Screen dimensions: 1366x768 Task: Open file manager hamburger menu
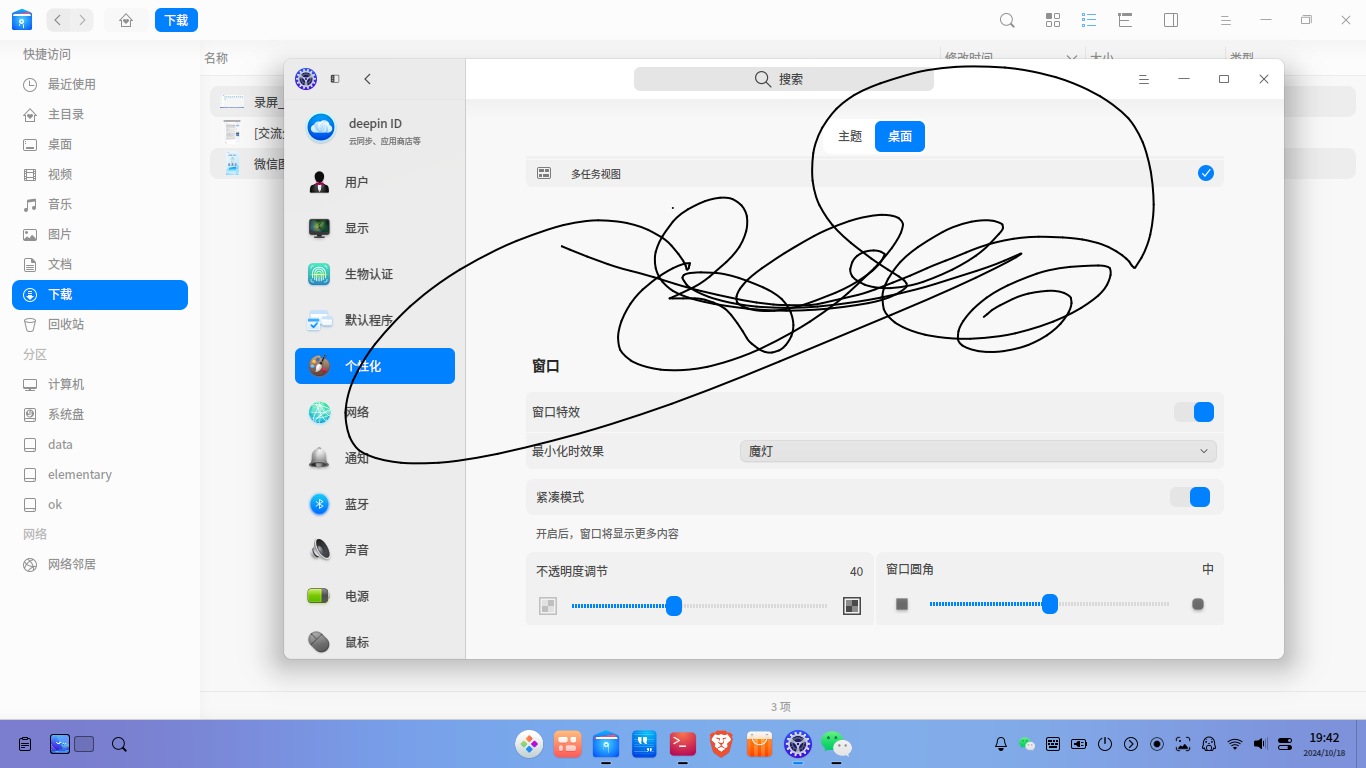click(x=1225, y=20)
